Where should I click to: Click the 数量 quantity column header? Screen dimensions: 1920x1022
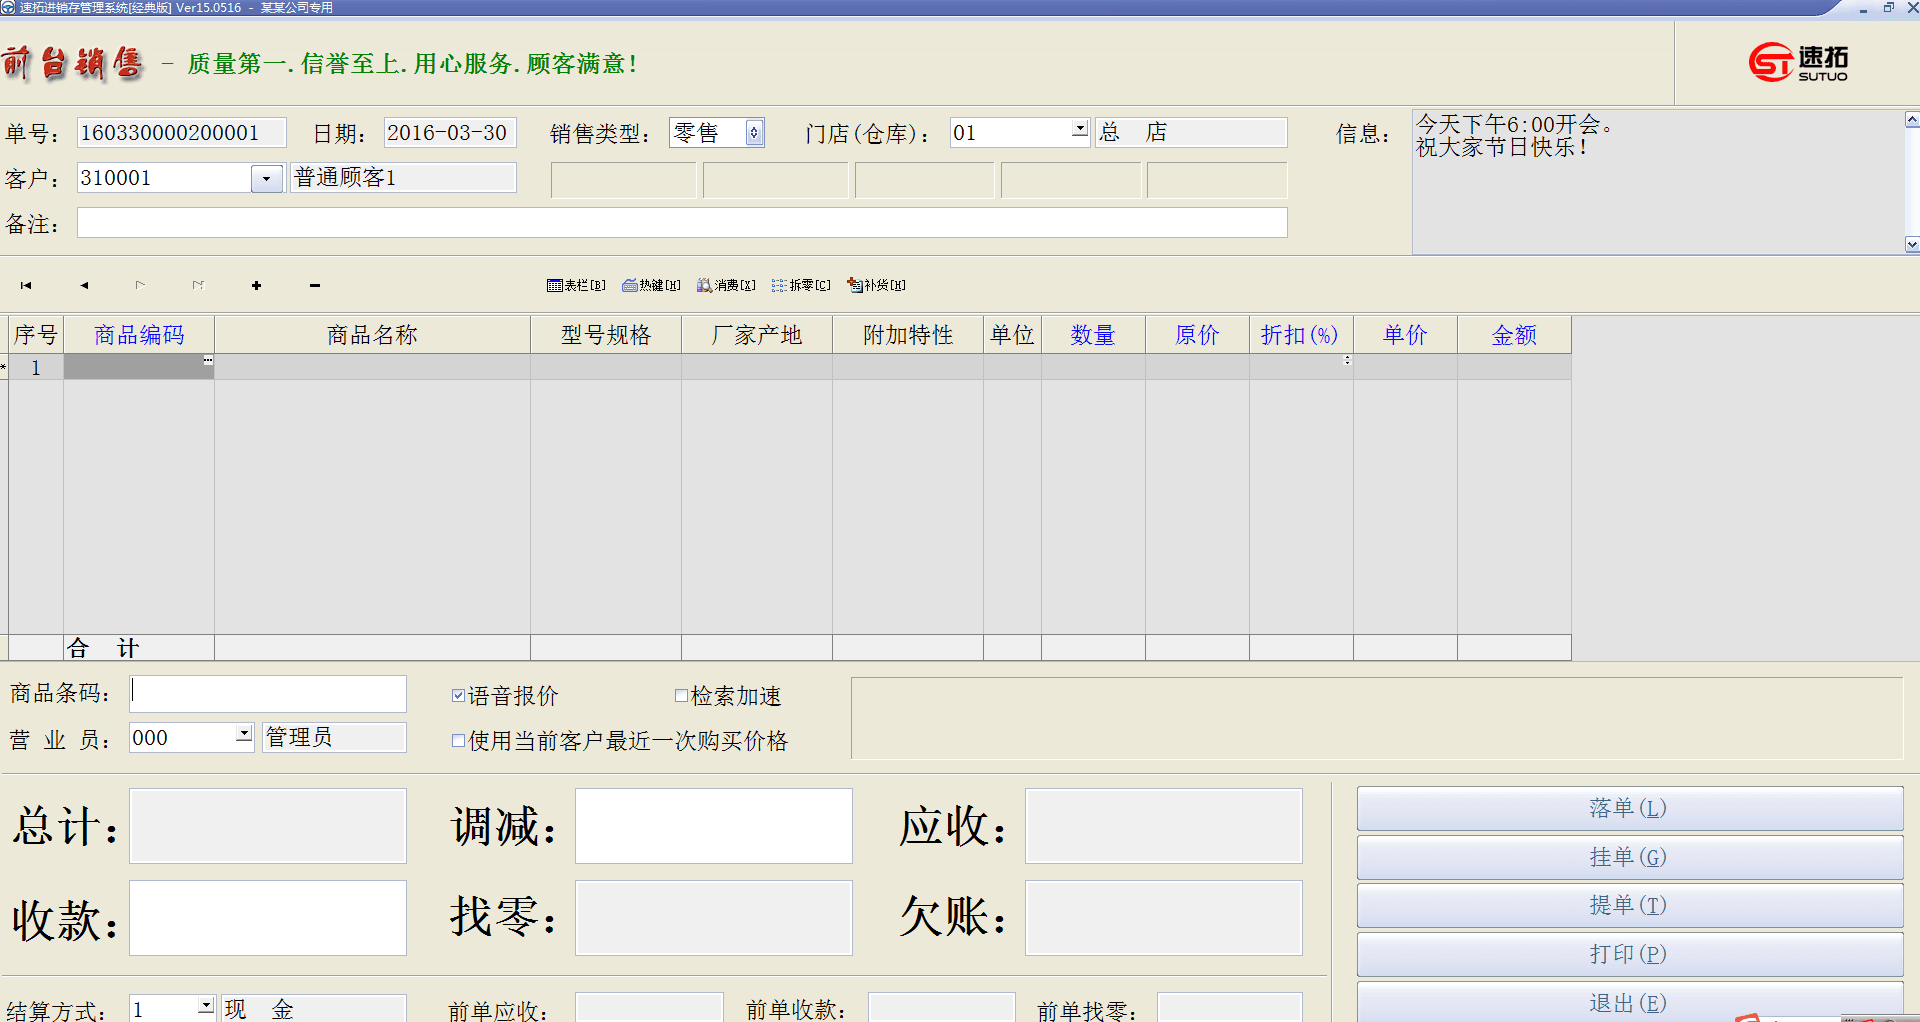pos(1093,334)
